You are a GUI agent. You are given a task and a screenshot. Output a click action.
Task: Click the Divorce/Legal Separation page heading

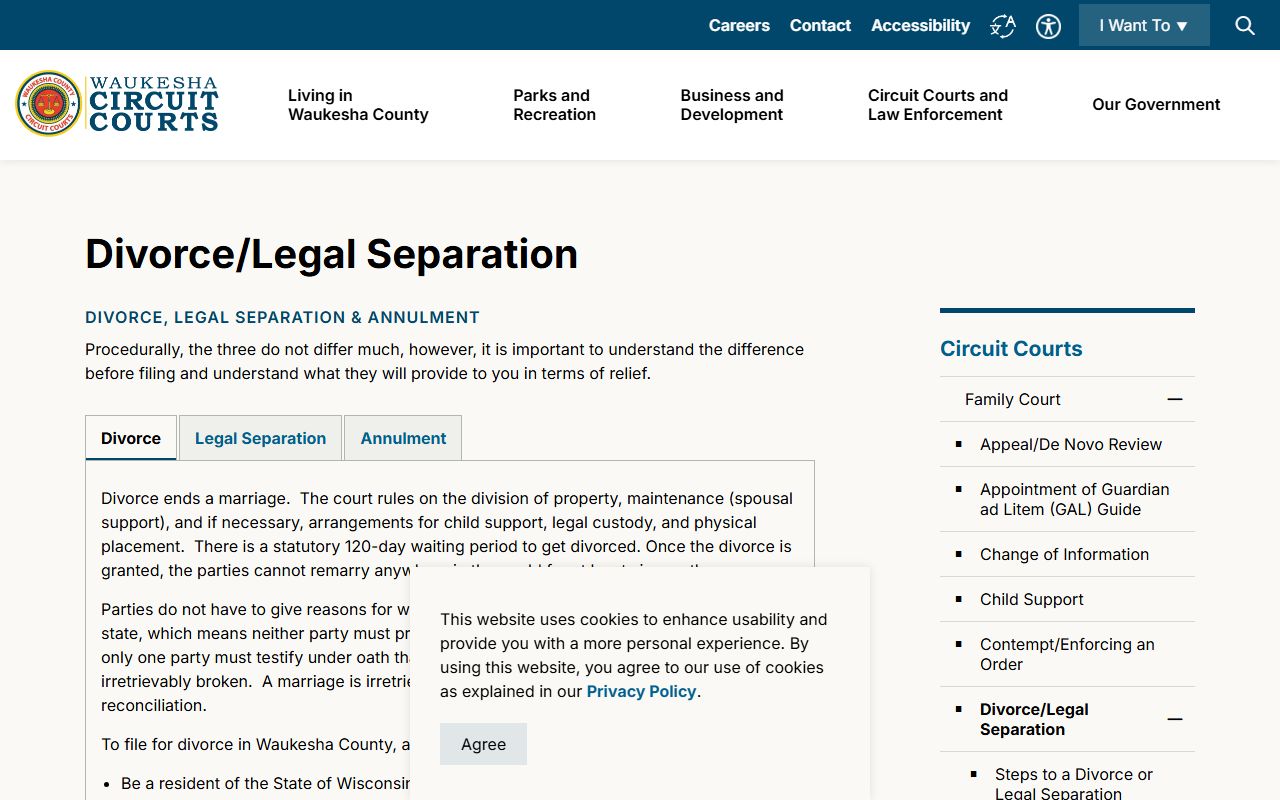[332, 254]
